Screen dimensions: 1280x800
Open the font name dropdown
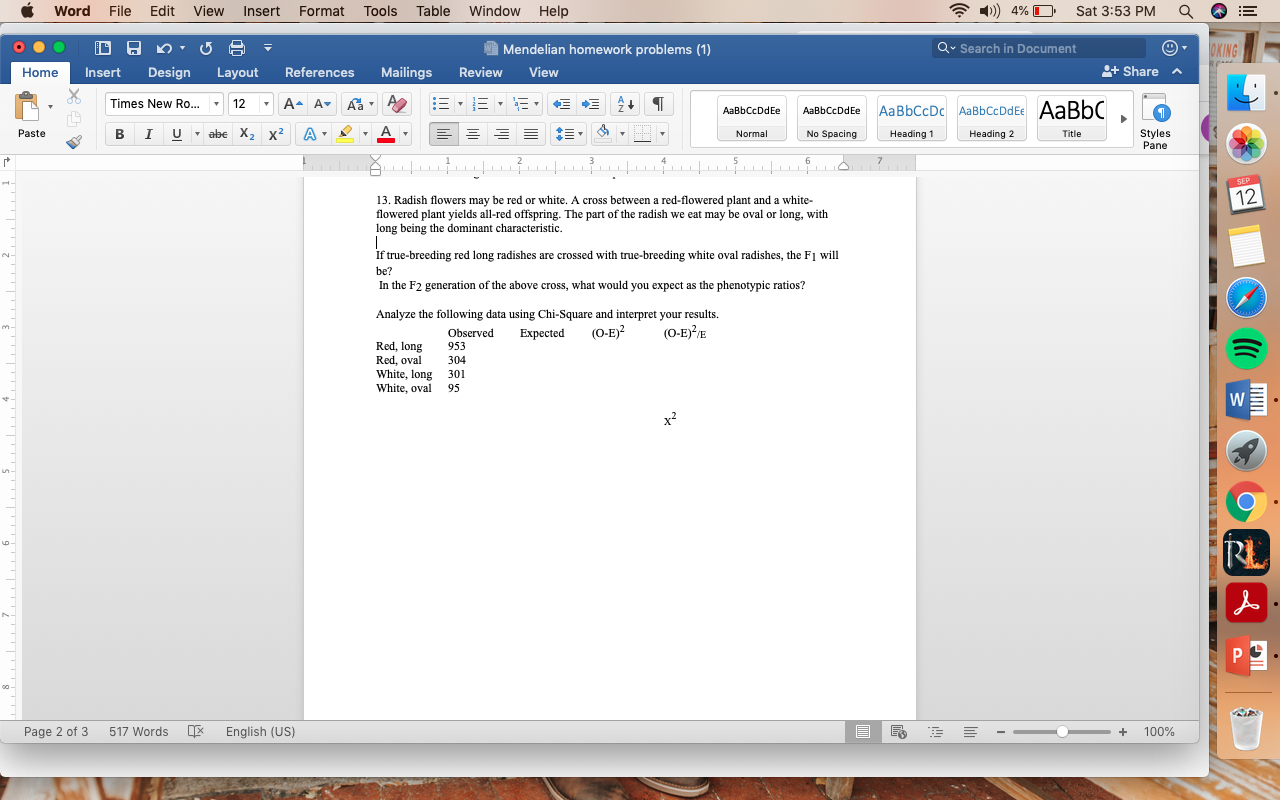[x=215, y=103]
